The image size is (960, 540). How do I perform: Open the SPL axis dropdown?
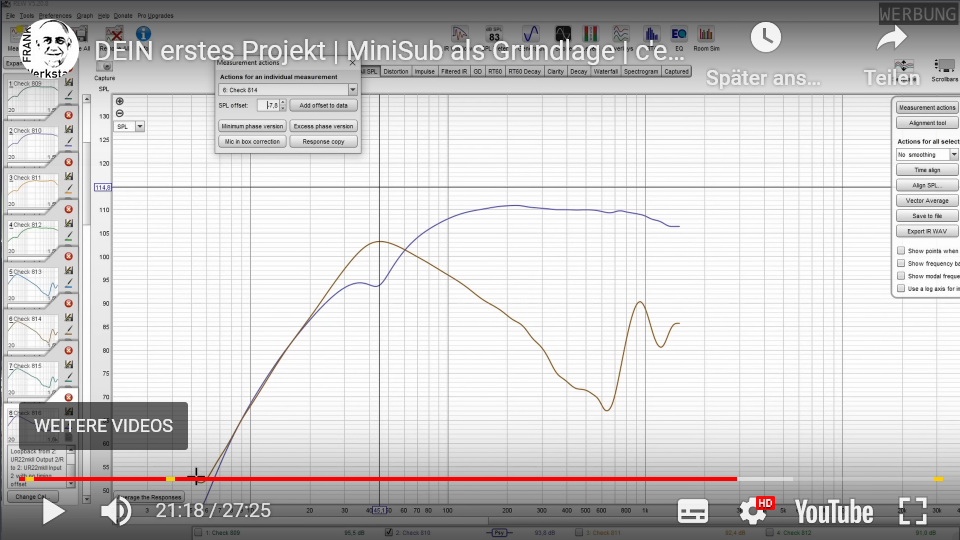click(129, 126)
